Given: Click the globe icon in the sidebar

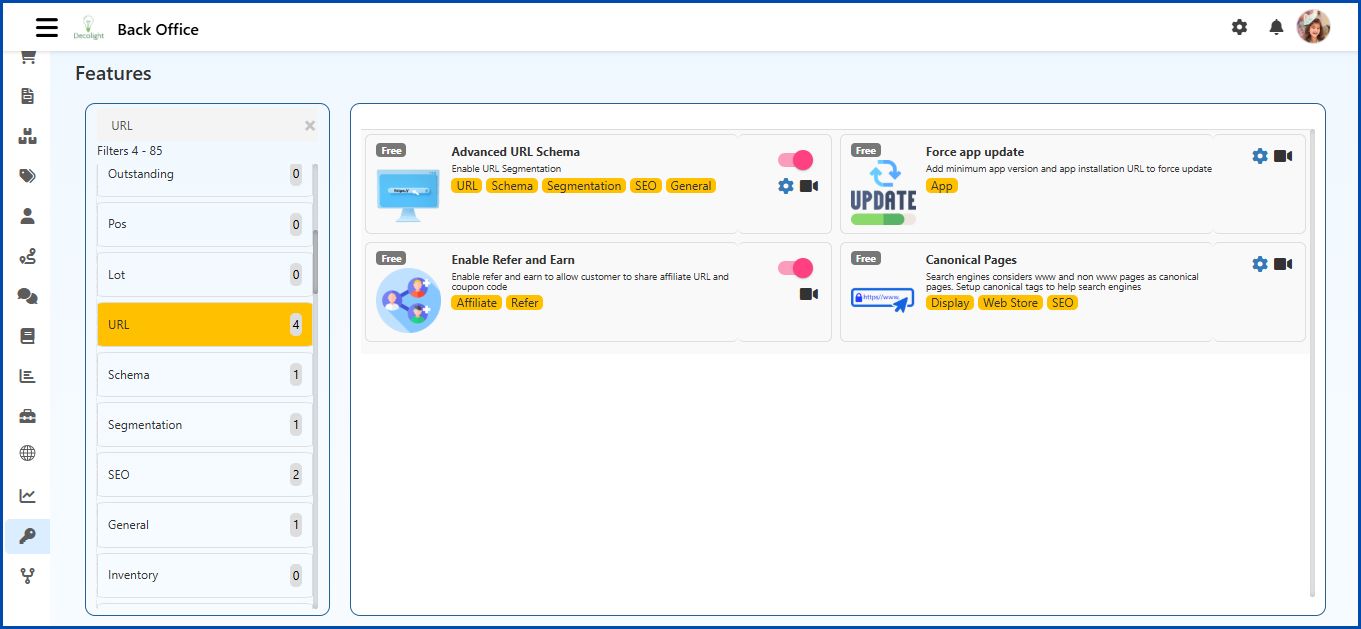Looking at the screenshot, I should point(27,455).
